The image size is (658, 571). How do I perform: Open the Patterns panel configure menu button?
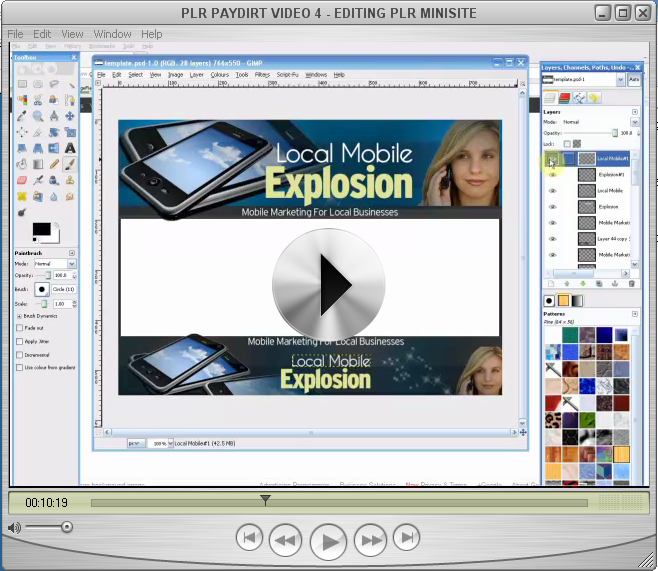(x=634, y=314)
